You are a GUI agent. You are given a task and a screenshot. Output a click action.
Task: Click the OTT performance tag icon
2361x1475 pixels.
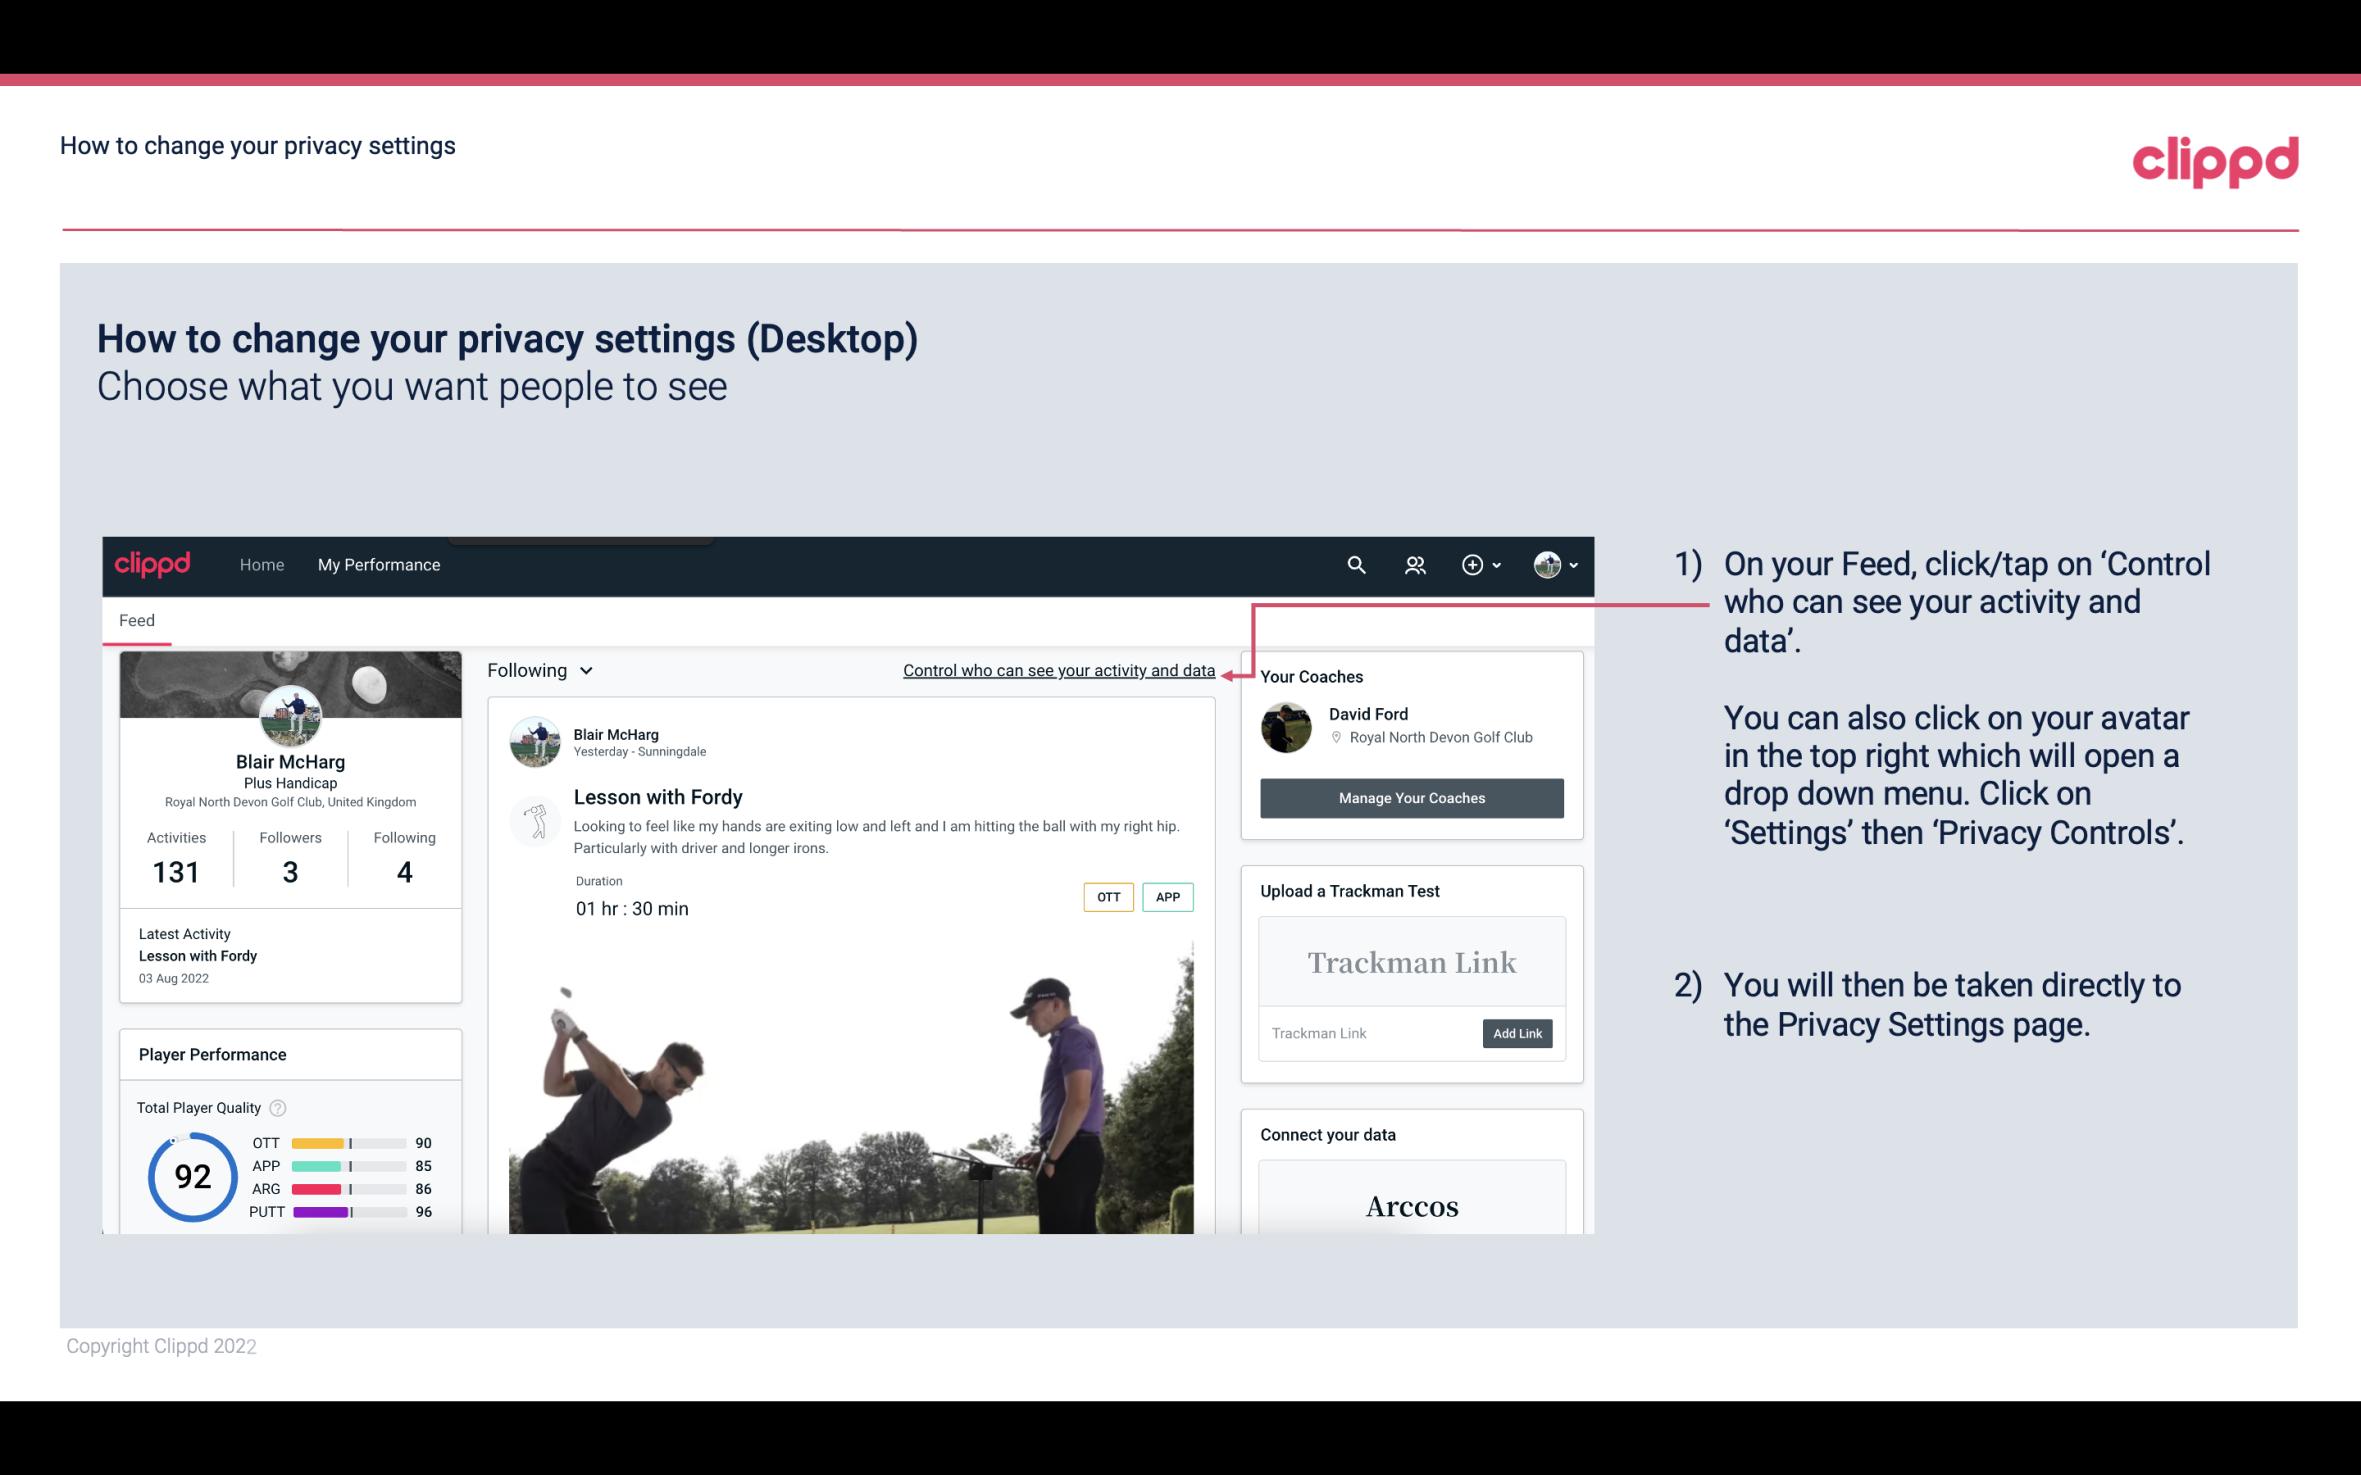click(x=1107, y=897)
